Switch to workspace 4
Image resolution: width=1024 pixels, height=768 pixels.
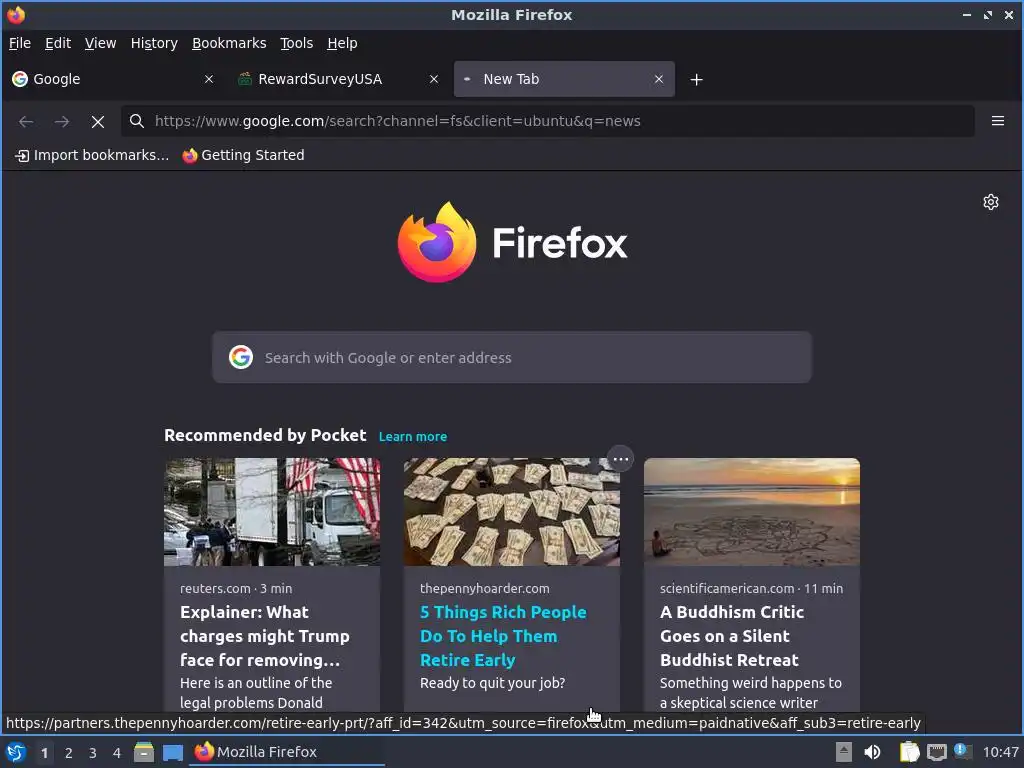117,753
